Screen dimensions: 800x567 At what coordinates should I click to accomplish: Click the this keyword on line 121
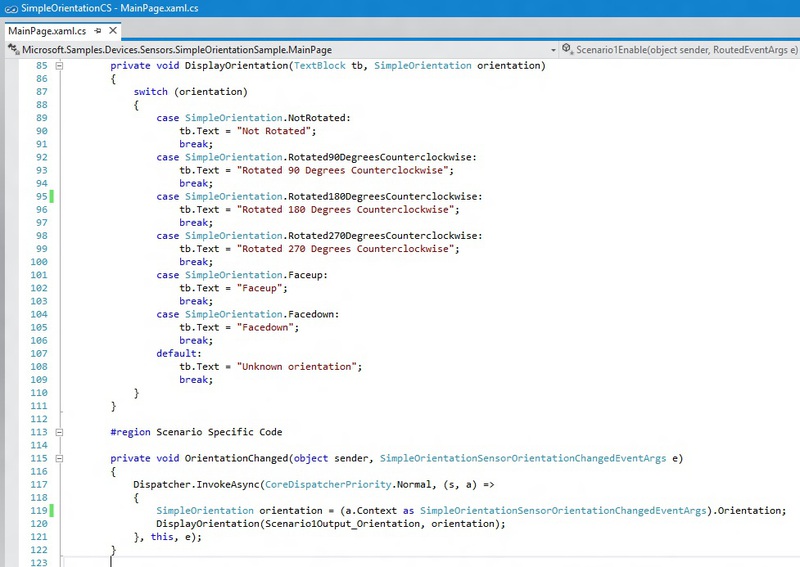pyautogui.click(x=162, y=536)
